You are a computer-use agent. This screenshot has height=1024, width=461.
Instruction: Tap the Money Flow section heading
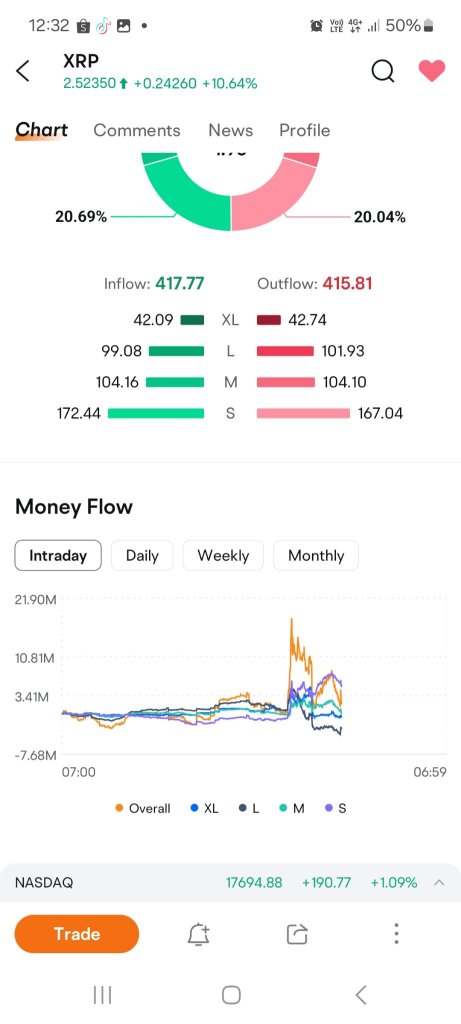74,507
